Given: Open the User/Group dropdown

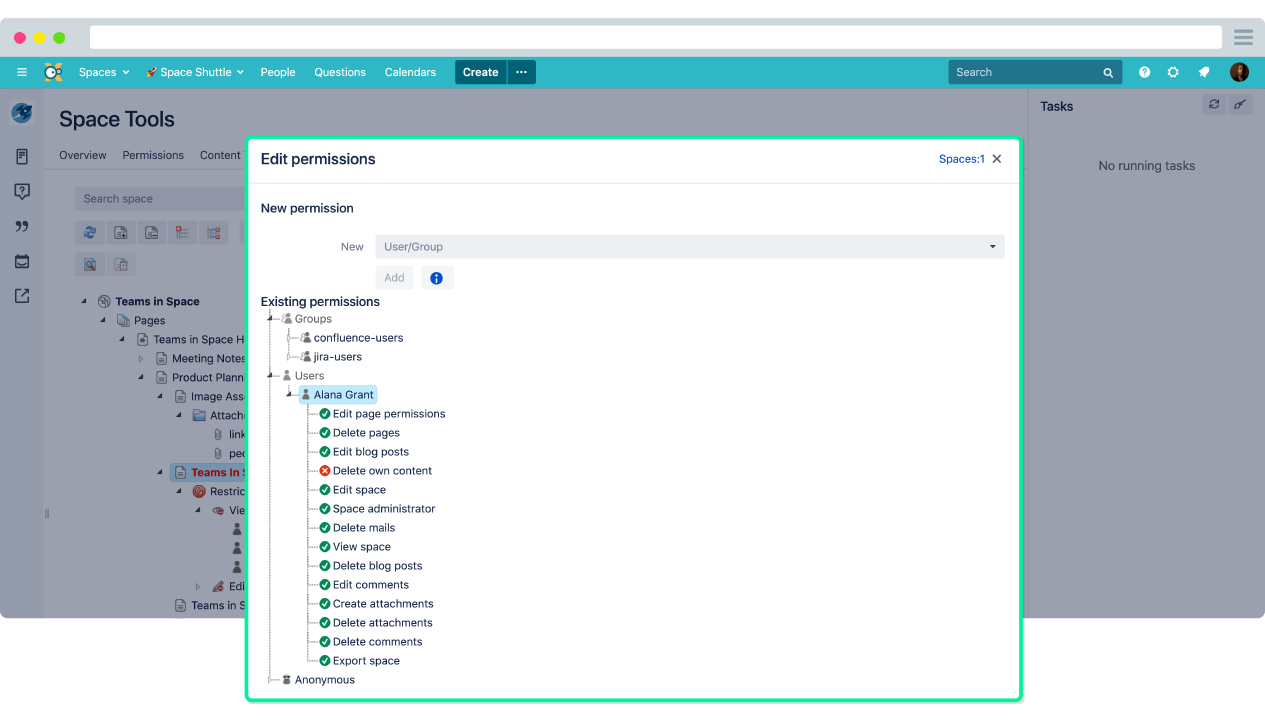Looking at the screenshot, I should [689, 247].
